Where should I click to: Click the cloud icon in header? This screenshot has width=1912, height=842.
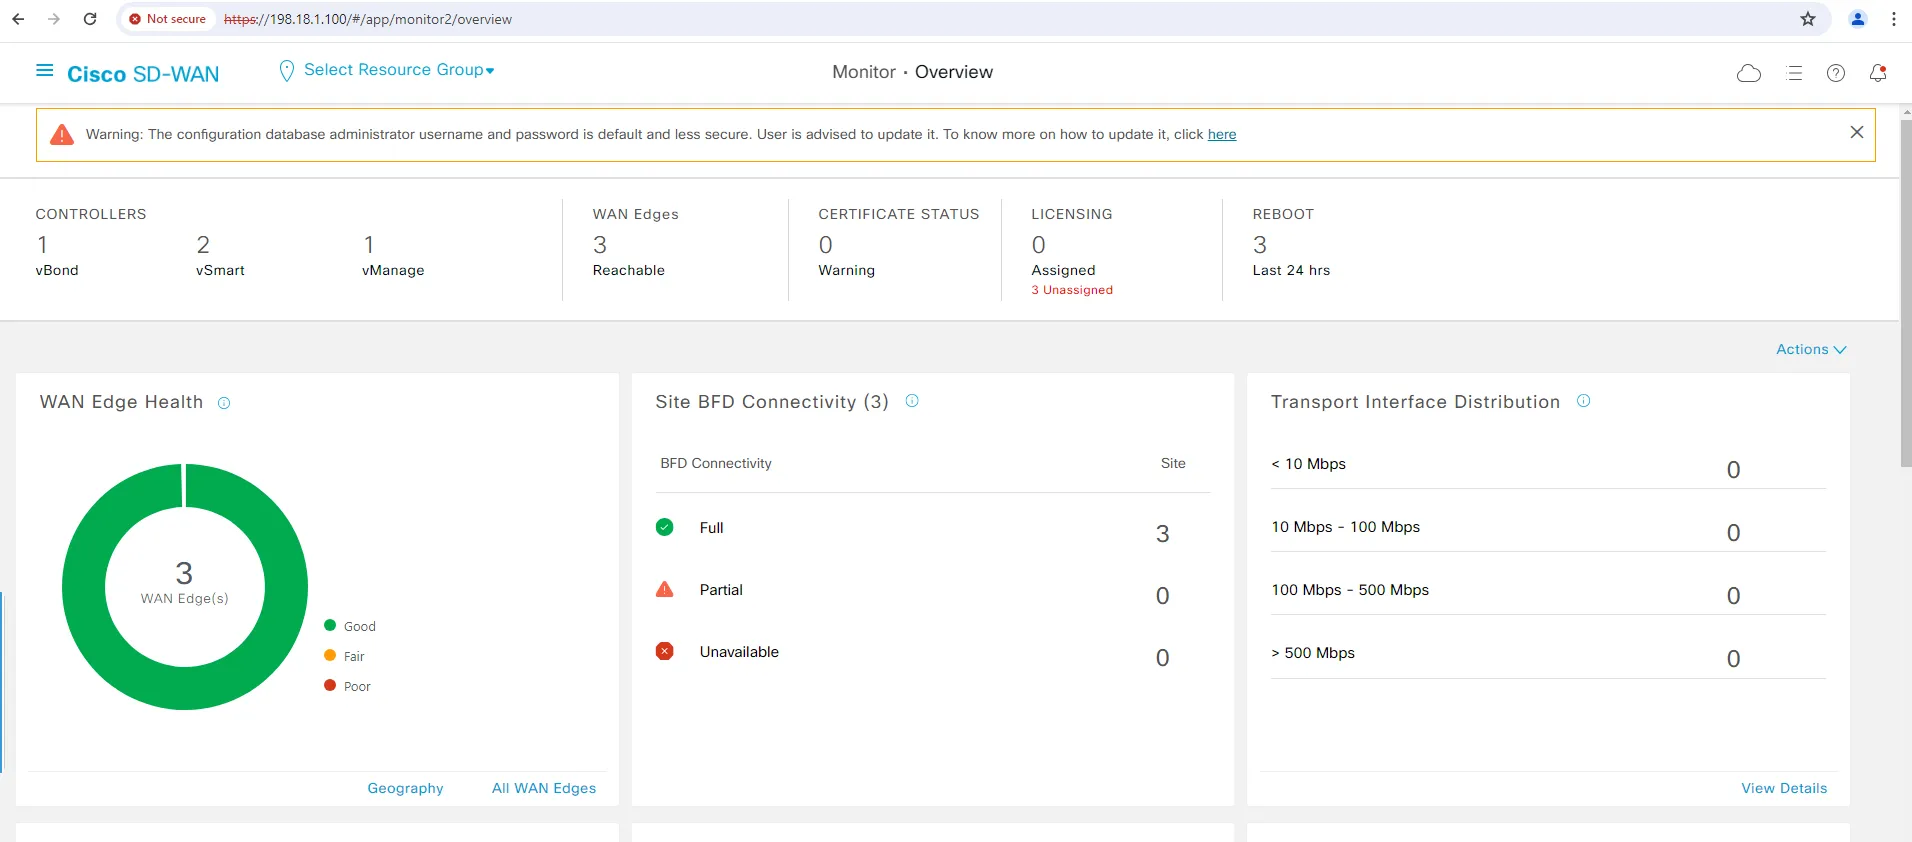click(1748, 73)
